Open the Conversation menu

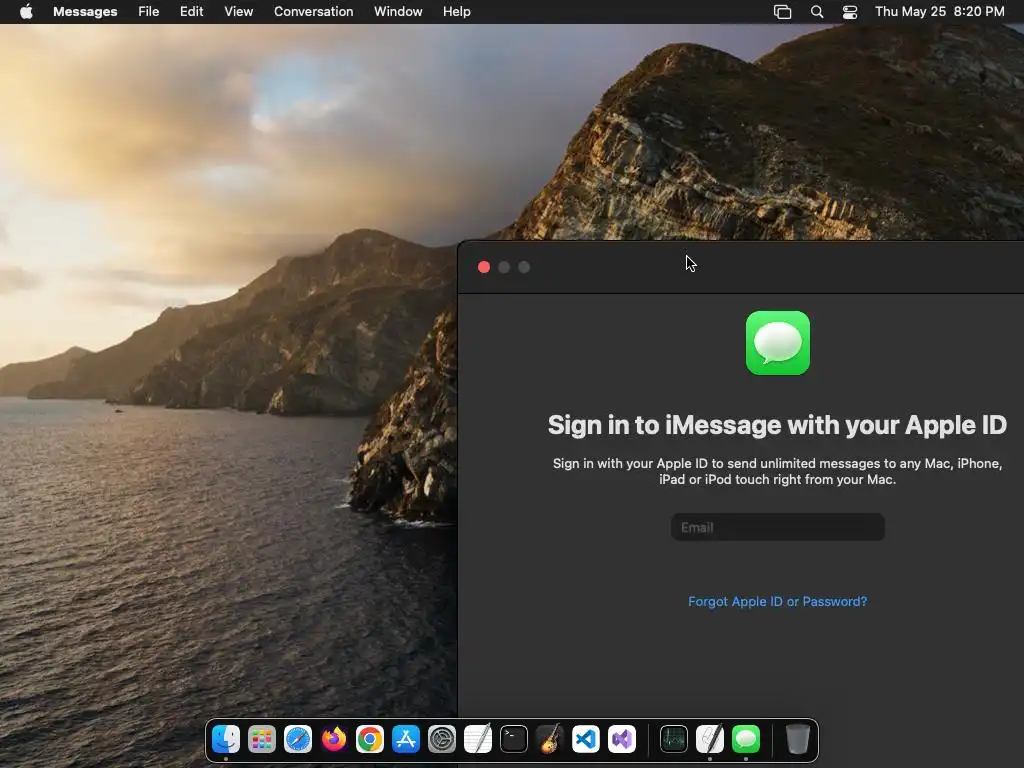(x=313, y=12)
